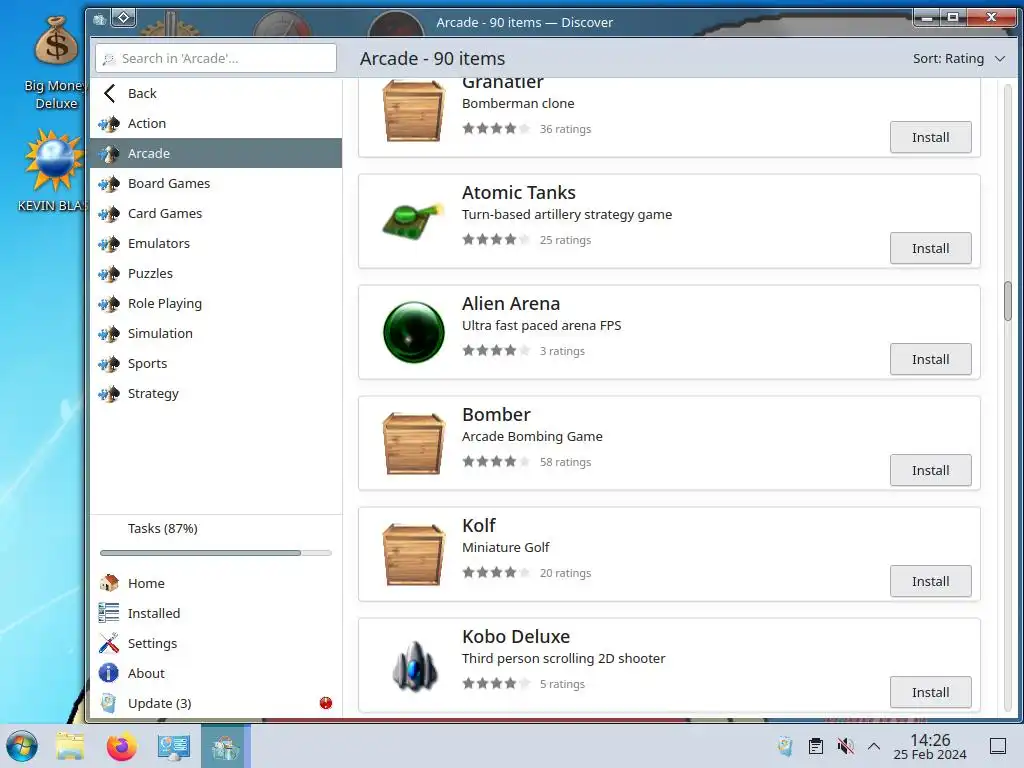Install Kolf miniature golf

(x=931, y=581)
